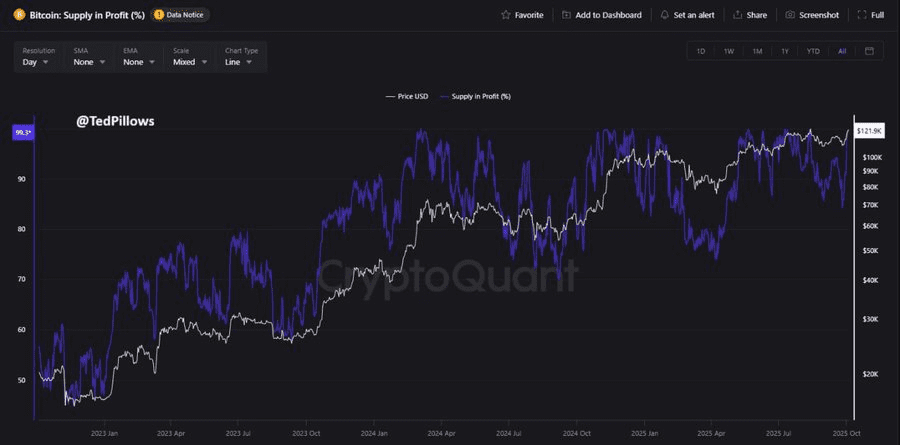Click the $121.9K price label on axis

(x=868, y=131)
